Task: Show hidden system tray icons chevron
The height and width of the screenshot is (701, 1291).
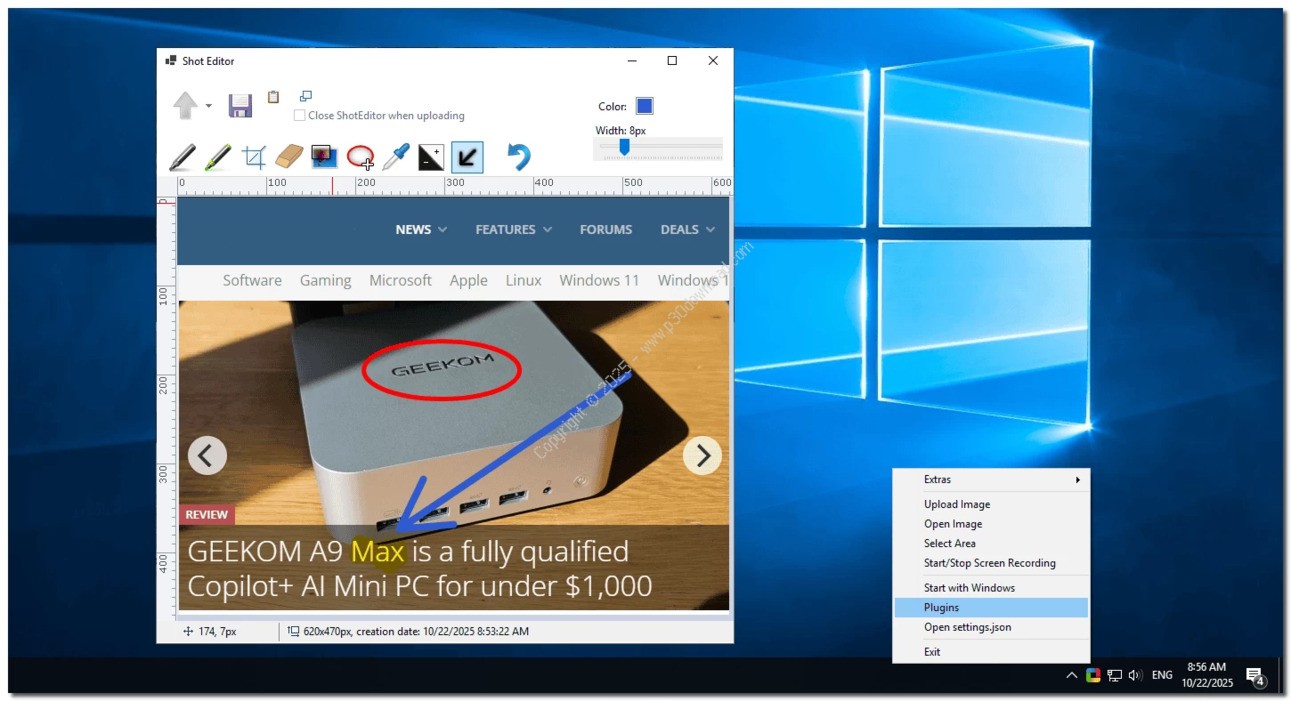Action: (x=1071, y=675)
